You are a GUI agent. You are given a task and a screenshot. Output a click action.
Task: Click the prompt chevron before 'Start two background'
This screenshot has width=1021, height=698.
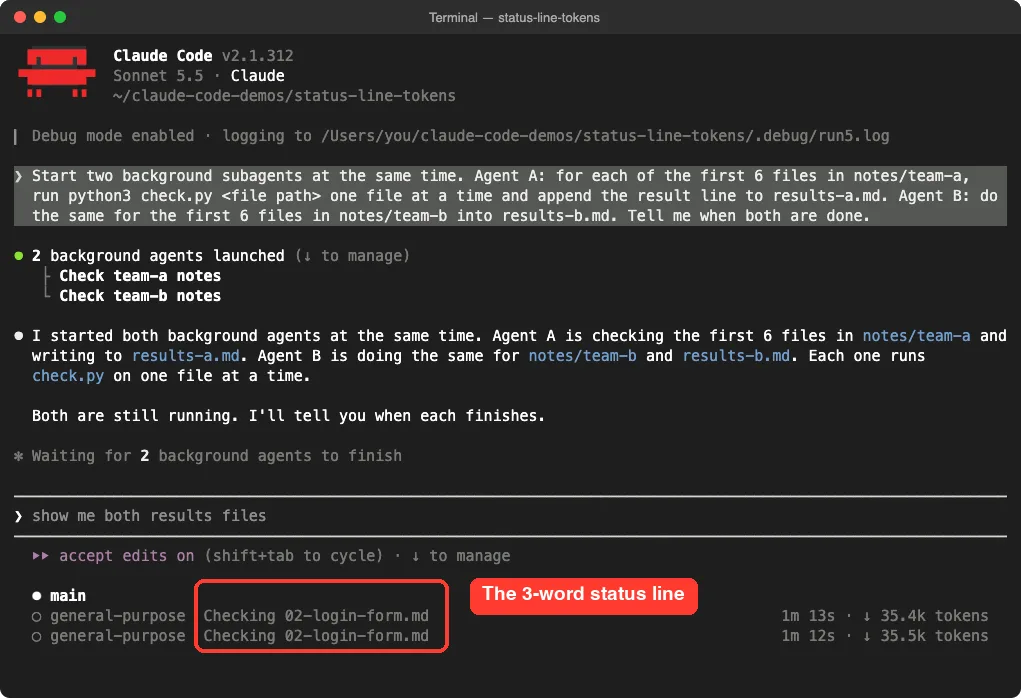coord(18,176)
